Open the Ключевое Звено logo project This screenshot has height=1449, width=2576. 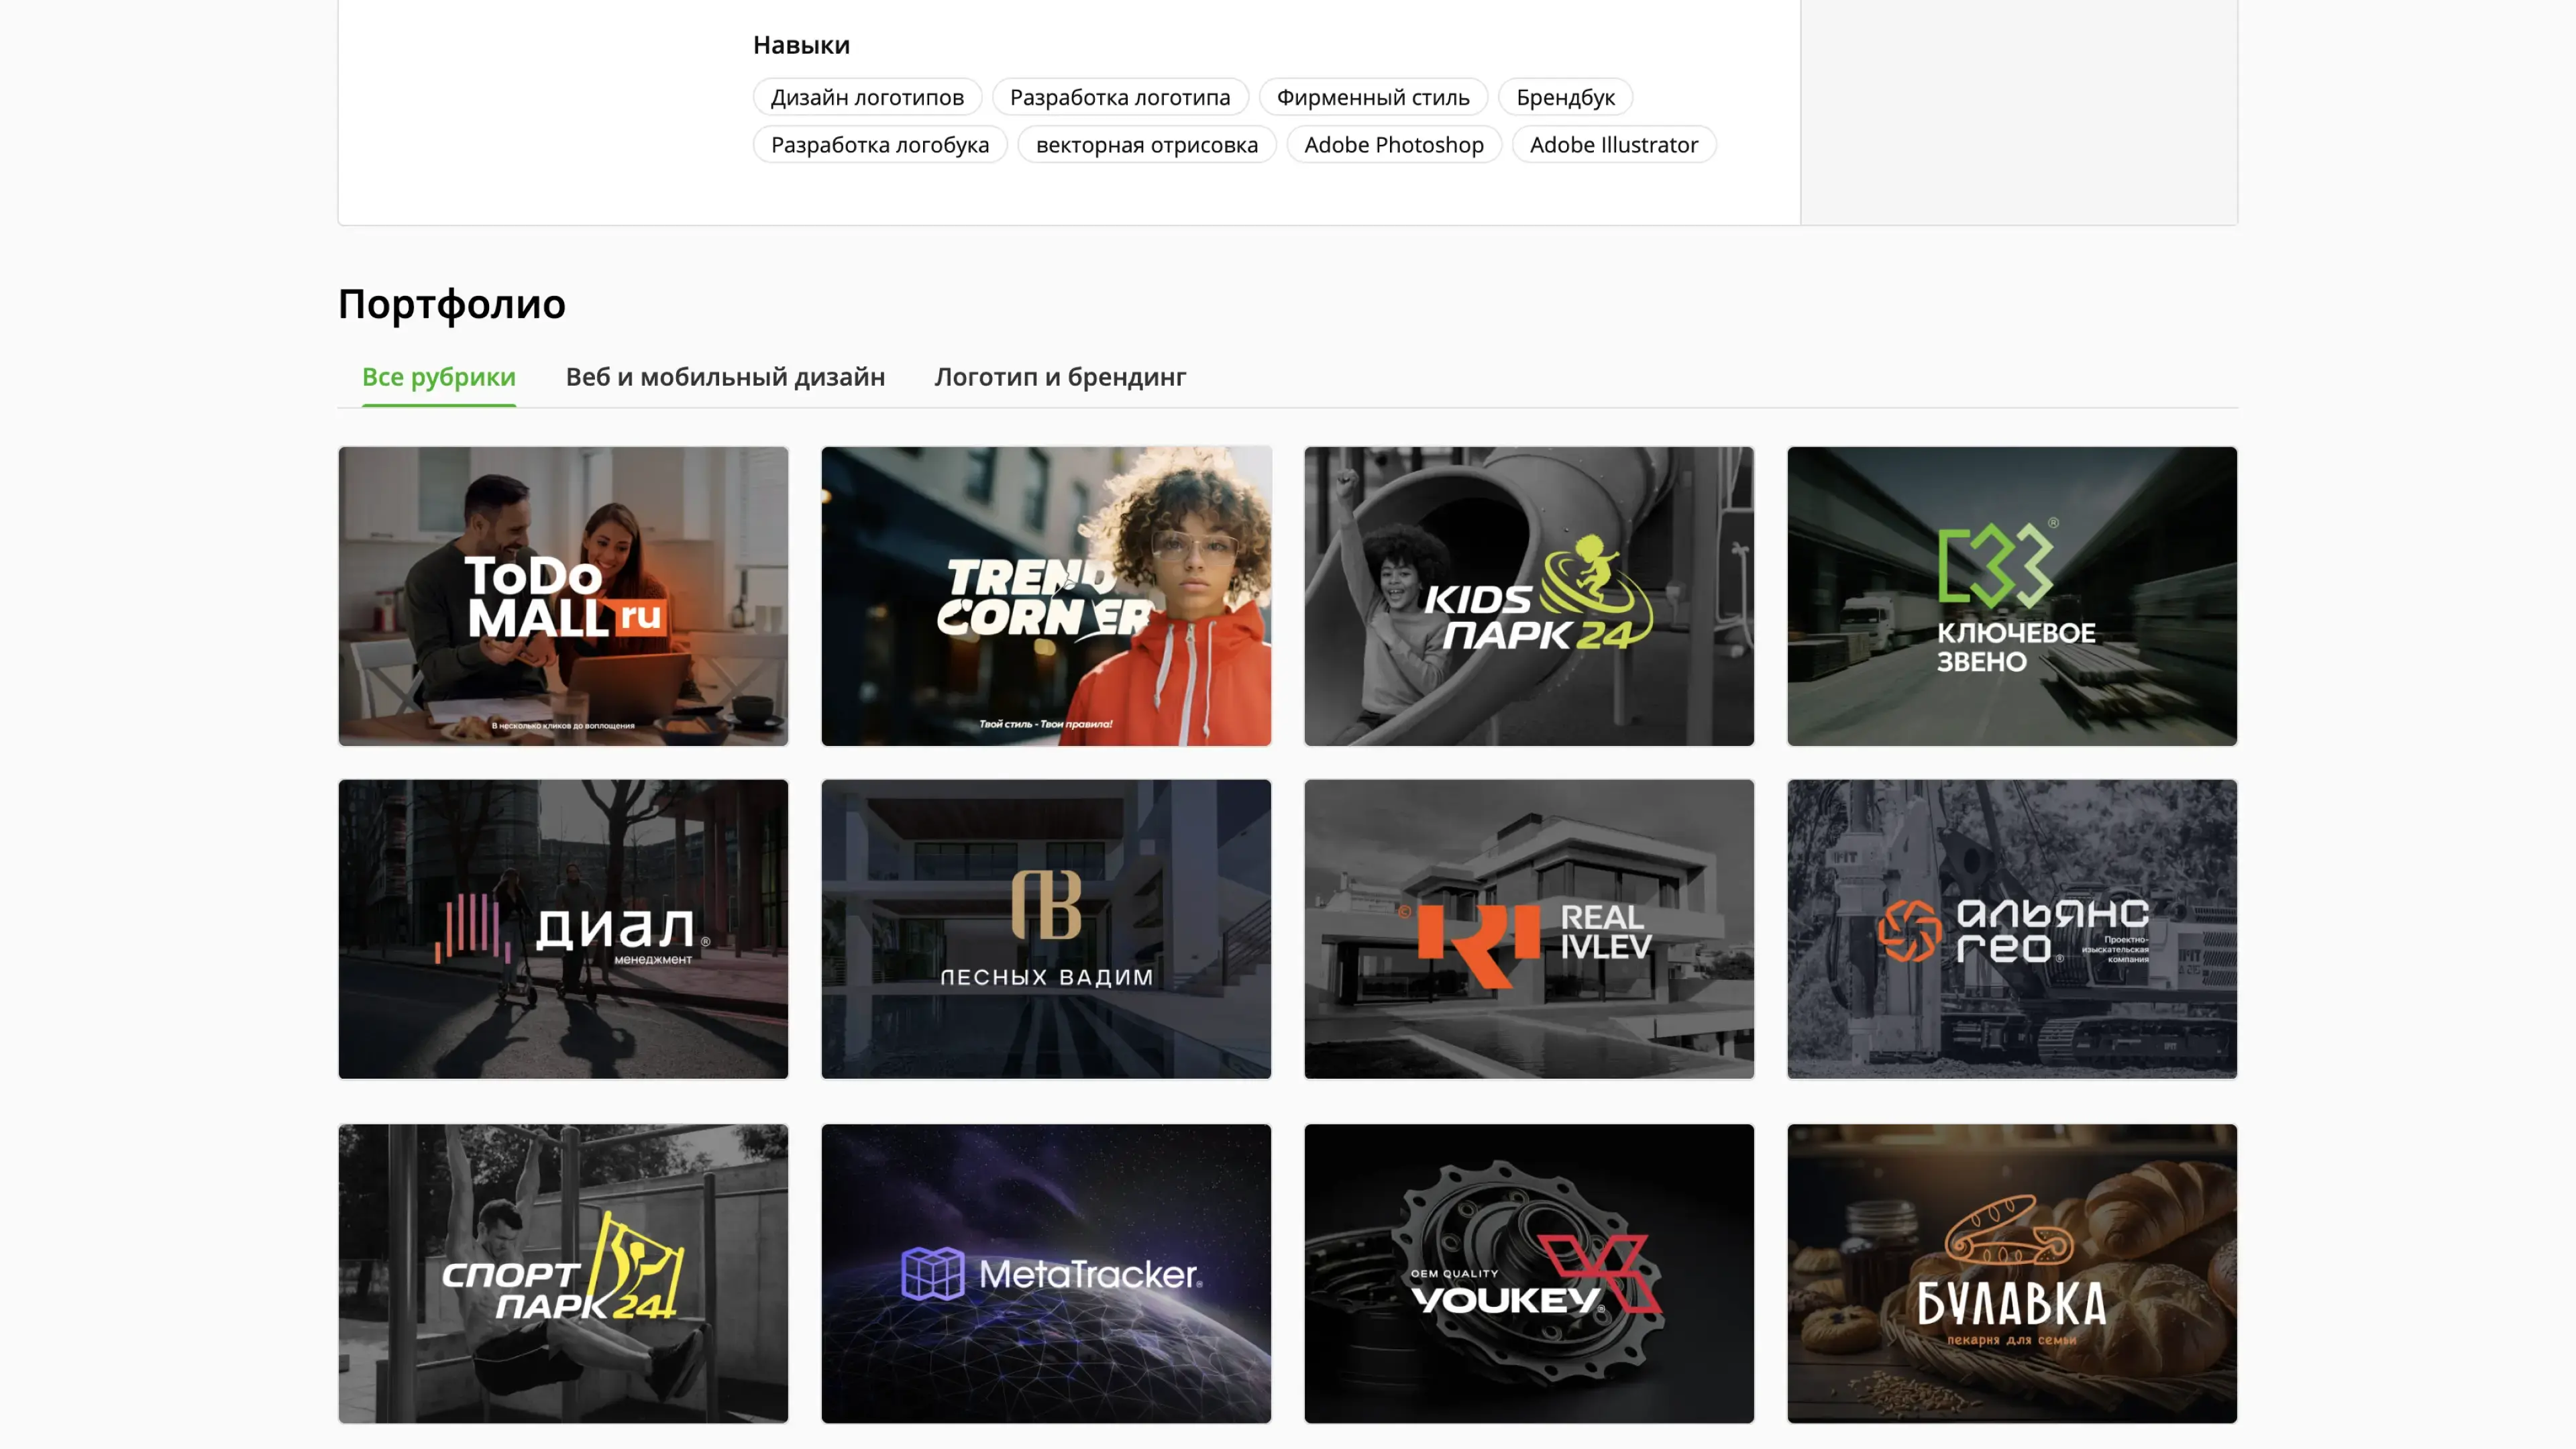[x=2012, y=596]
